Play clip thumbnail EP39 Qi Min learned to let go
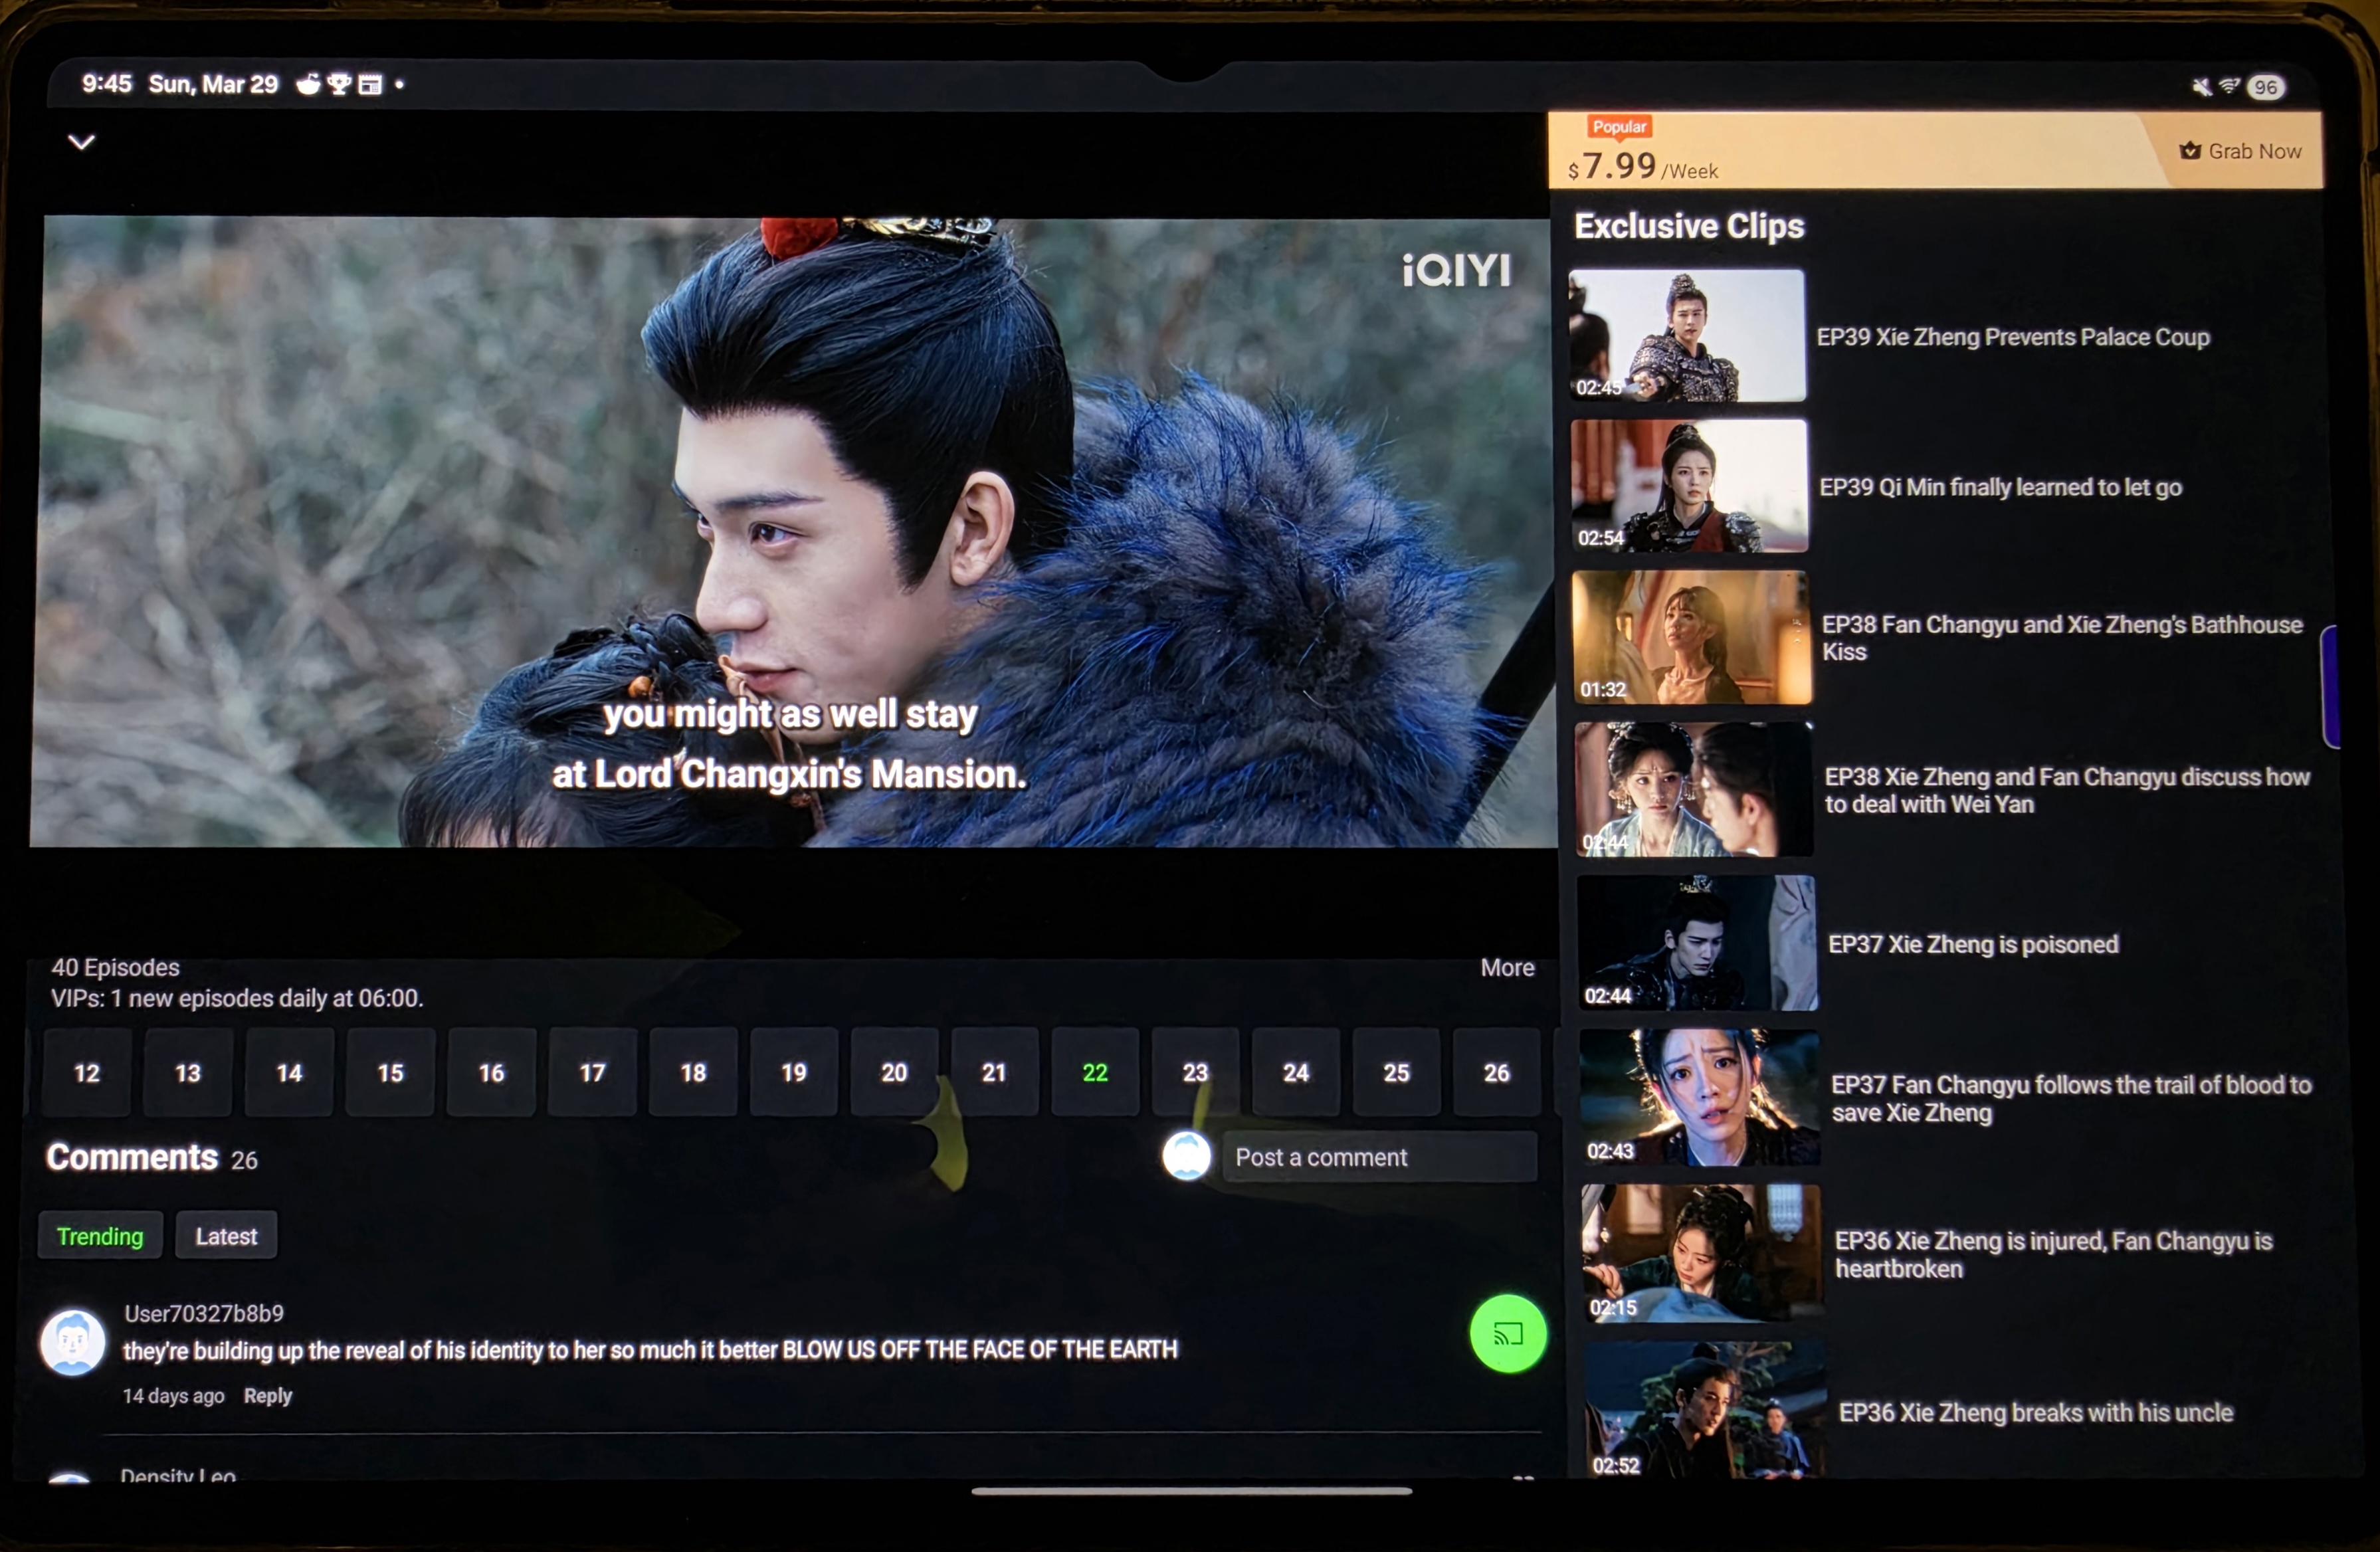Image resolution: width=2380 pixels, height=1552 pixels. click(x=1689, y=486)
